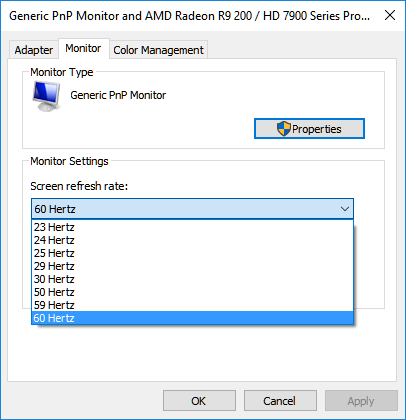Choose 23 Hertz from the list

192,227
